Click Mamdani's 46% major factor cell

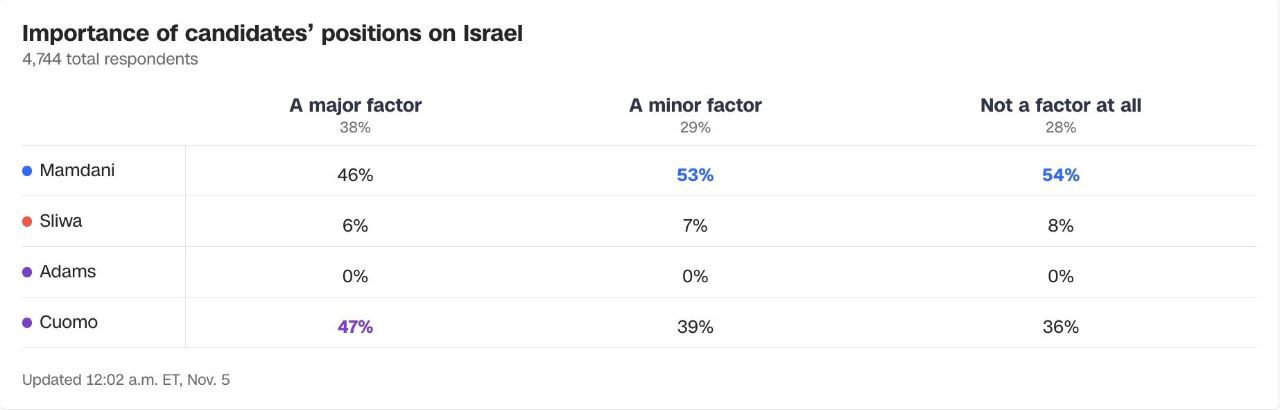(355, 175)
